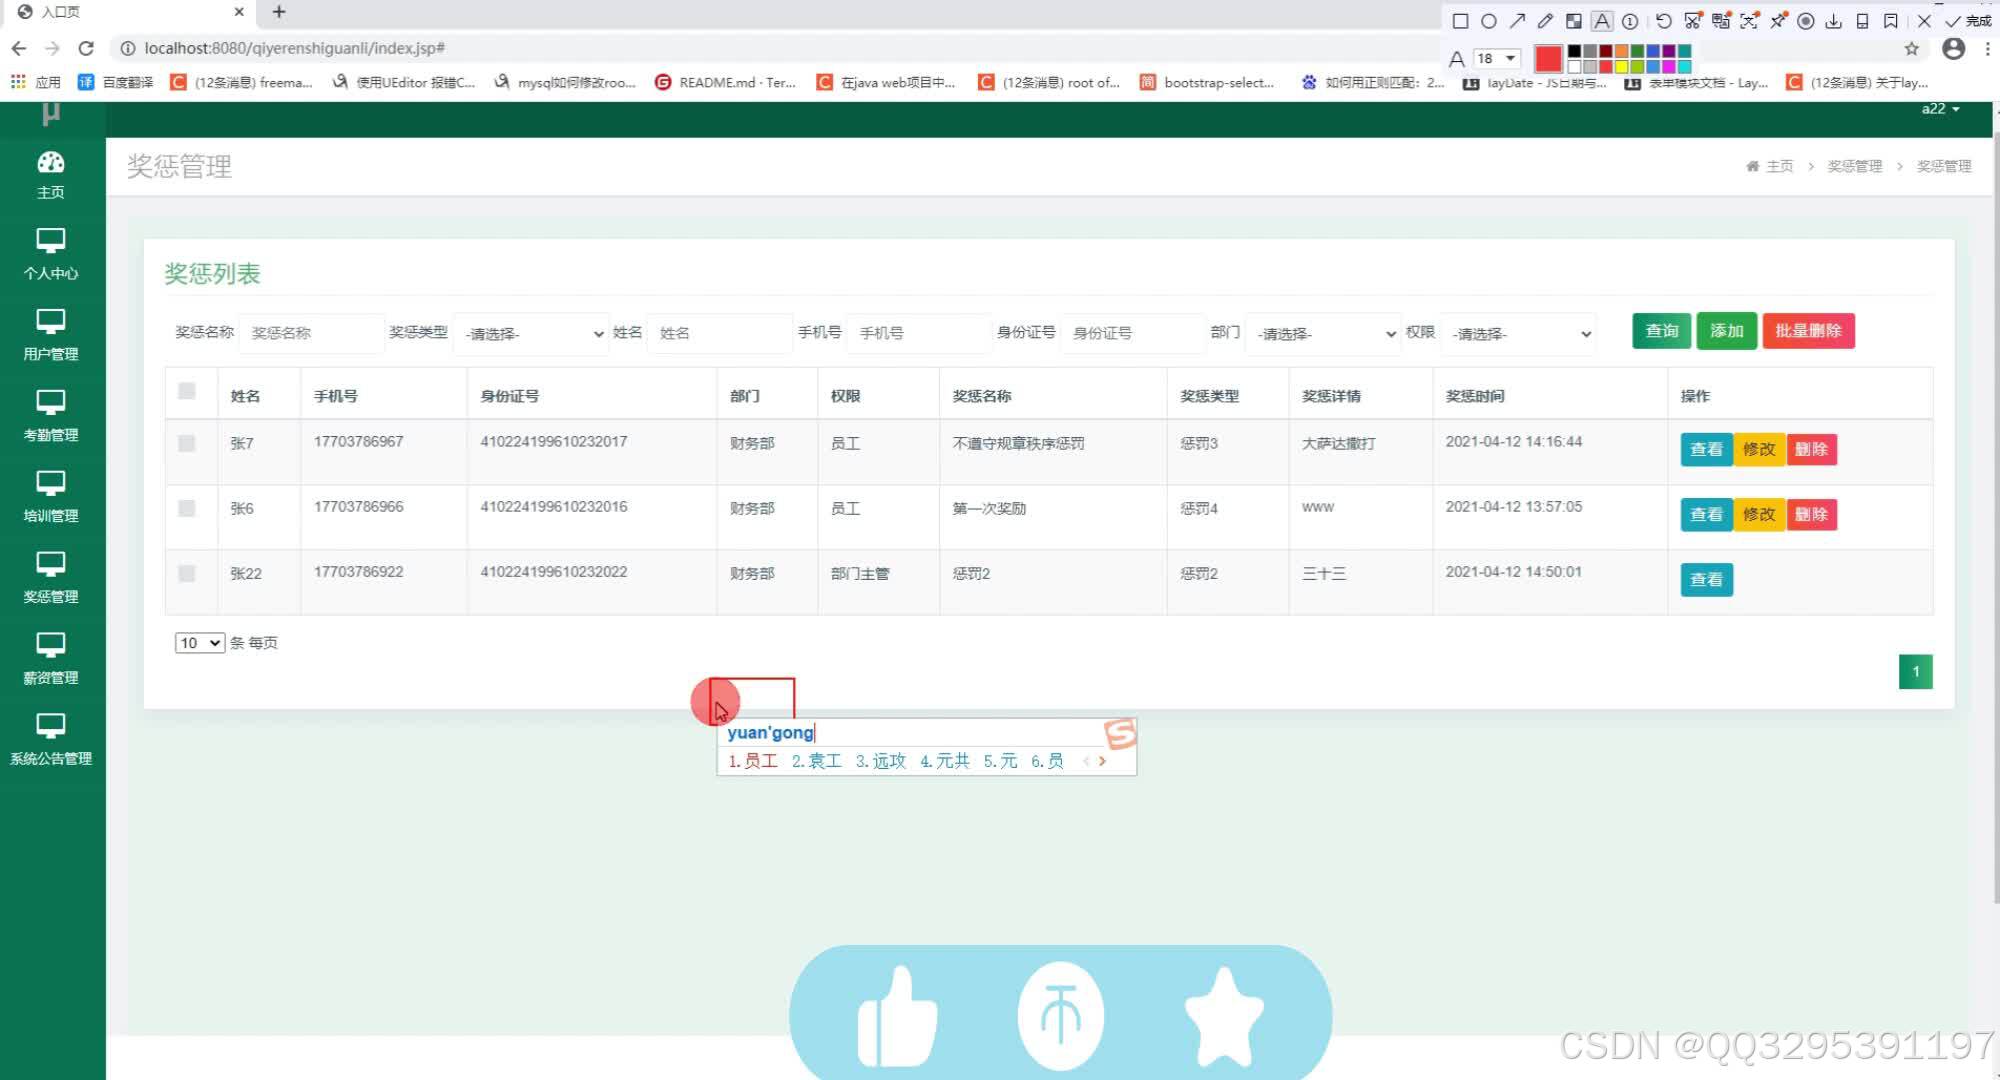Open the README.md bookmark
Viewport: 2000px width, 1080px height.
click(725, 82)
